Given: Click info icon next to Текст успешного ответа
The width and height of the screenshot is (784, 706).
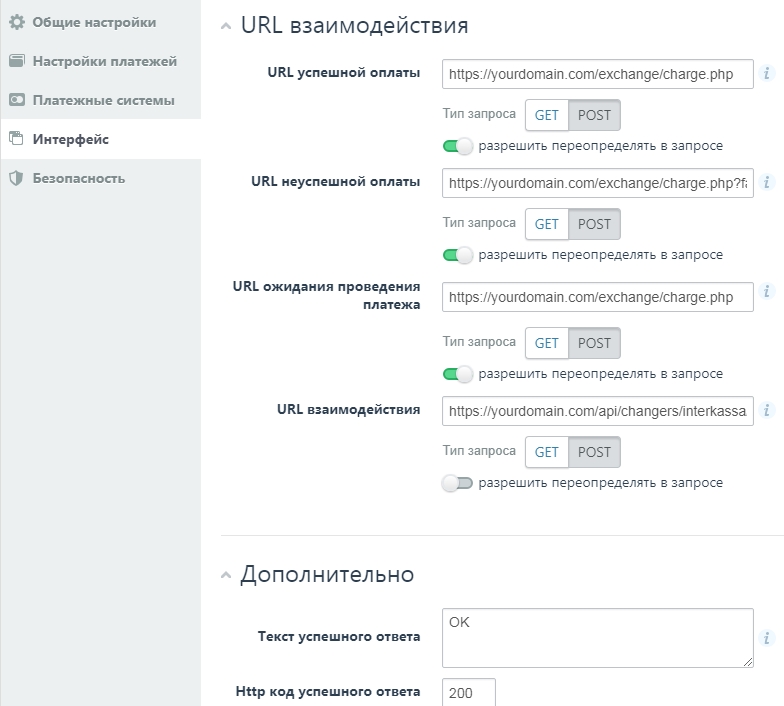Looking at the screenshot, I should click(767, 638).
